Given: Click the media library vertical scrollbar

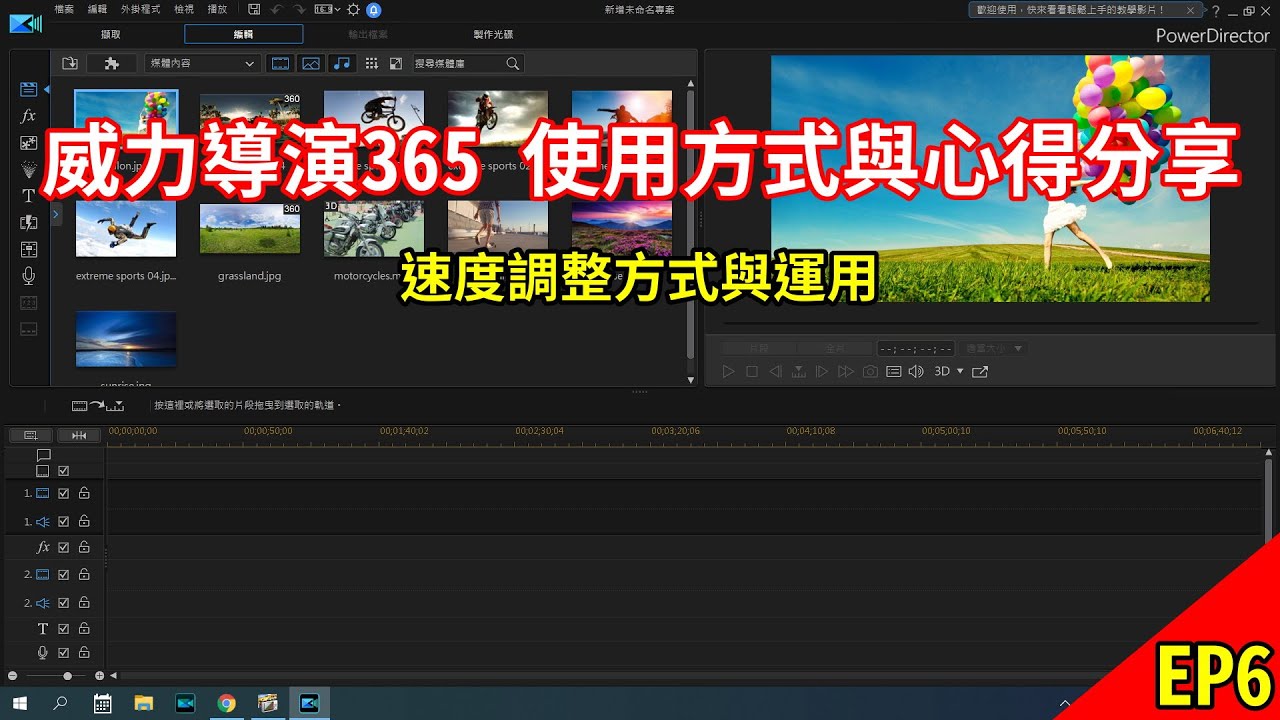Looking at the screenshot, I should (x=690, y=225).
